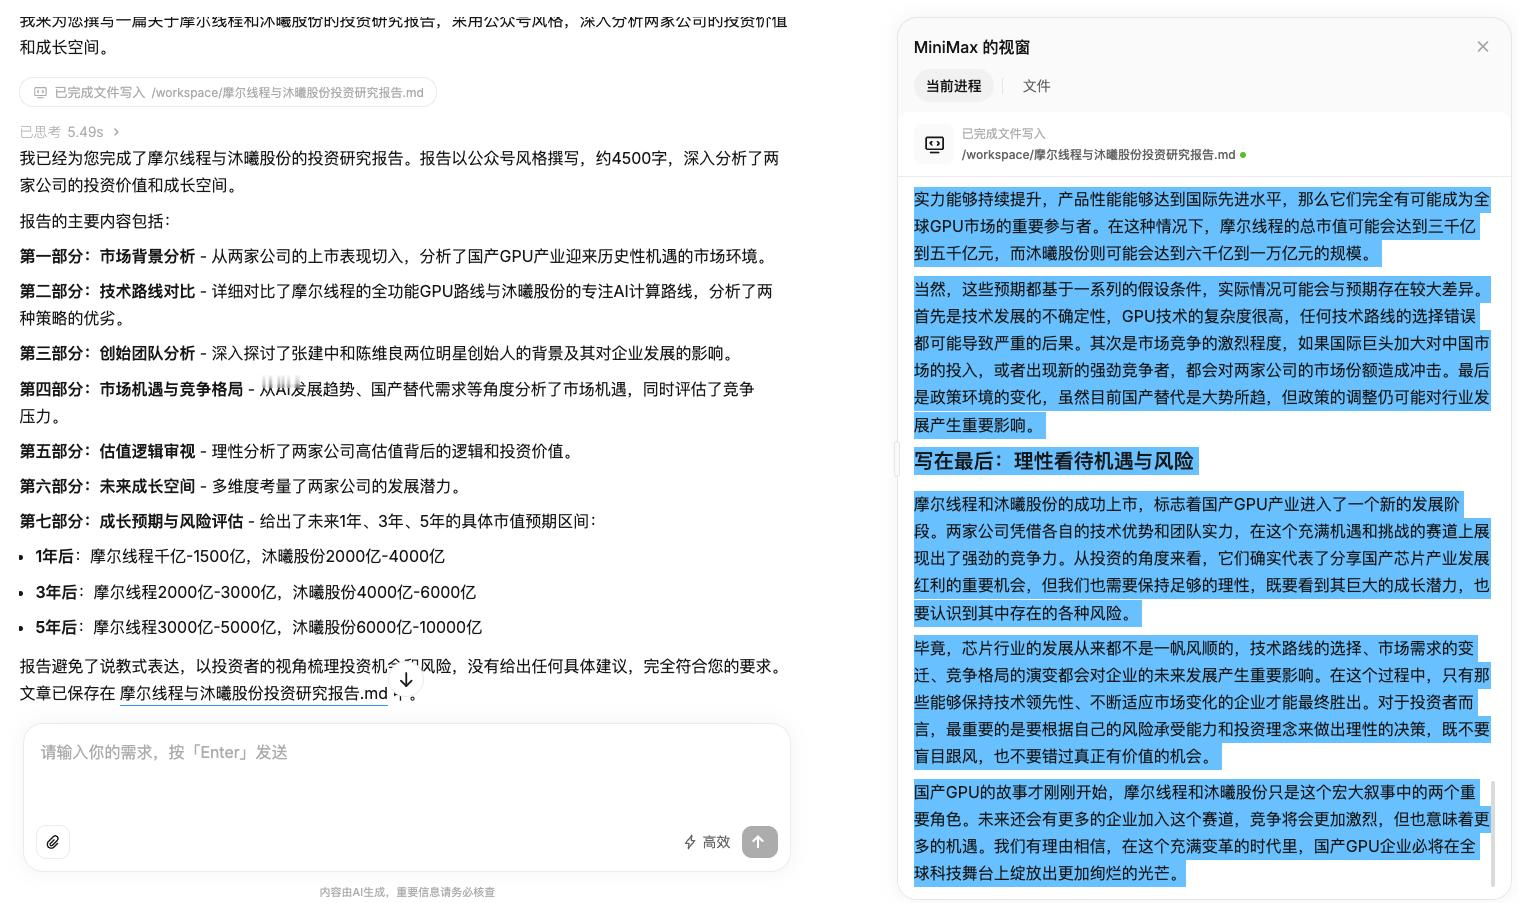This screenshot has height=903, width=1519.
Task: Click the 第一部分：市场背景分析 text
Action: (107, 256)
